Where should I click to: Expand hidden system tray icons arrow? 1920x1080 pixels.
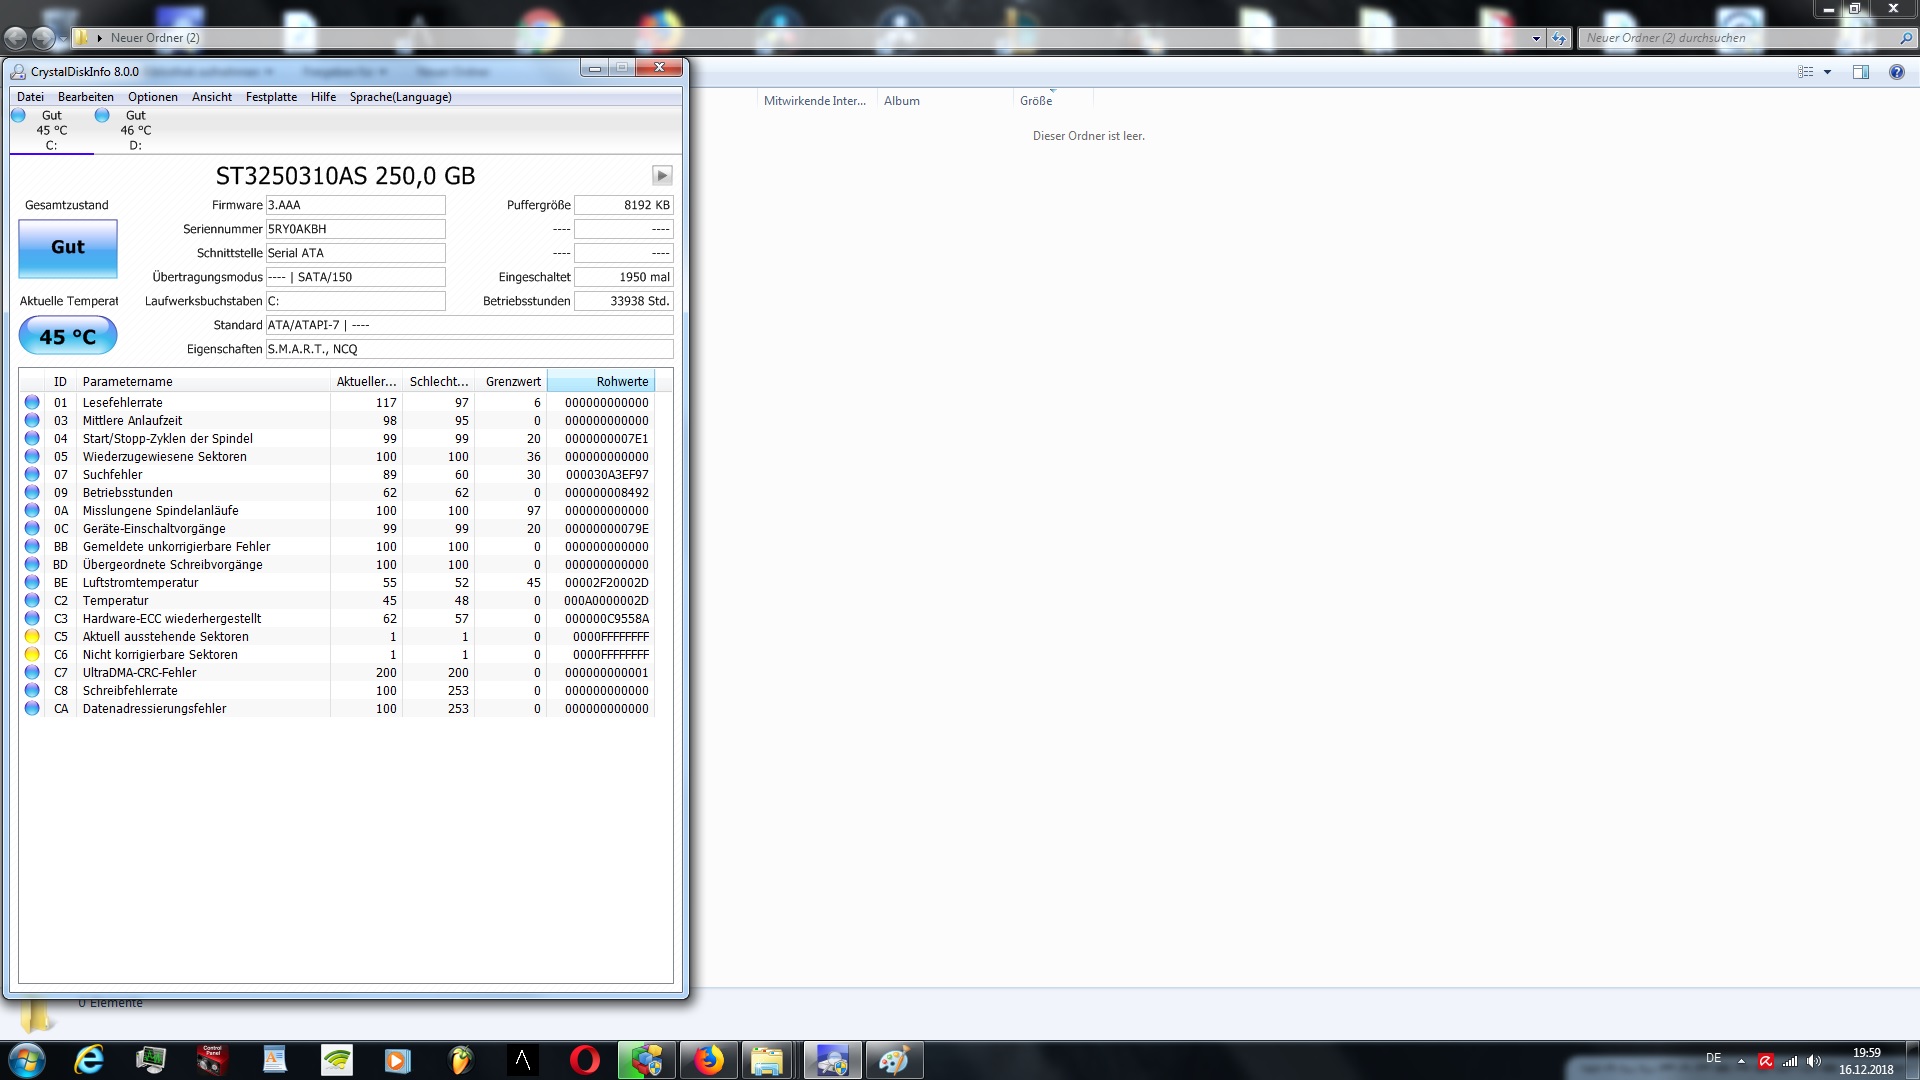1741,1061
